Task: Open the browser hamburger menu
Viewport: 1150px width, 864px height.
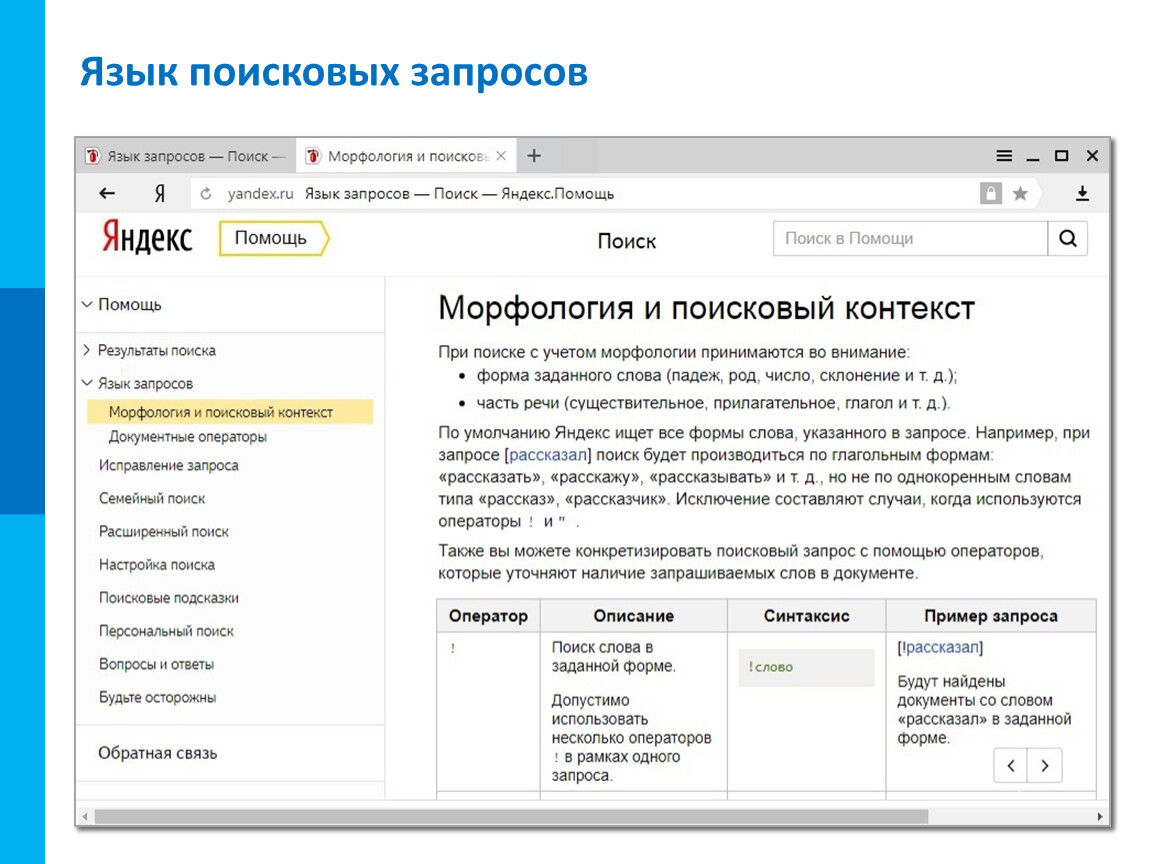Action: pyautogui.click(x=1004, y=155)
